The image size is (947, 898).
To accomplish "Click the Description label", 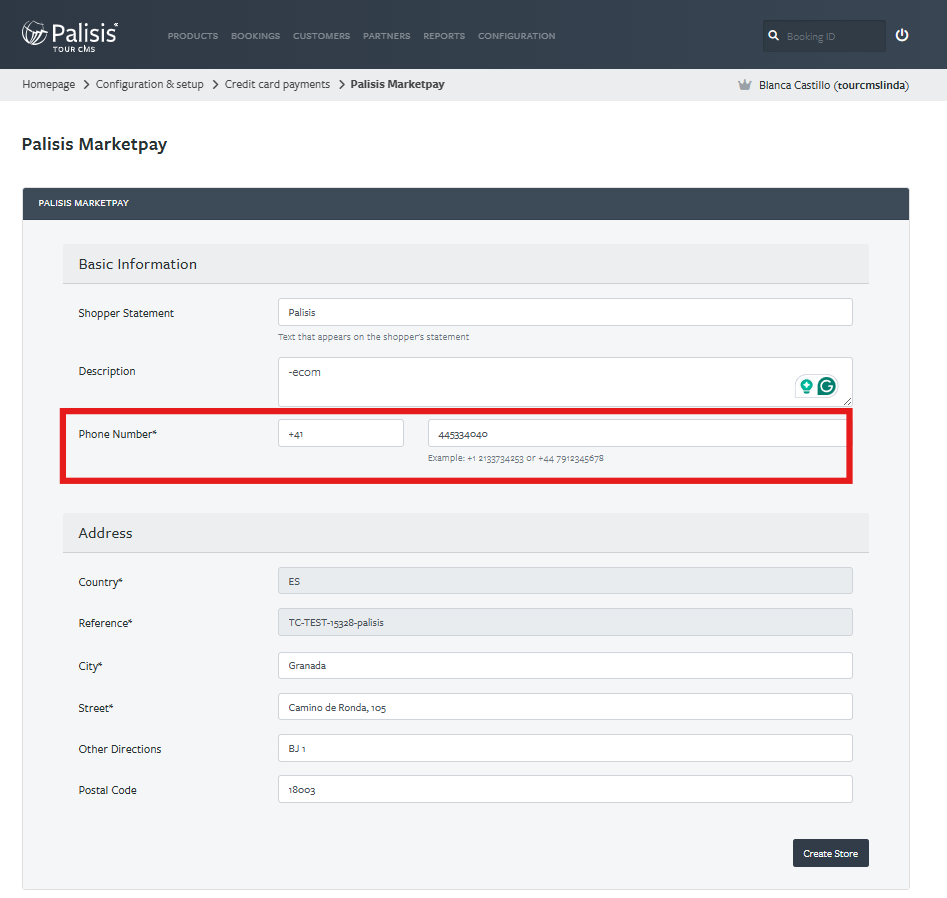I will coord(107,371).
